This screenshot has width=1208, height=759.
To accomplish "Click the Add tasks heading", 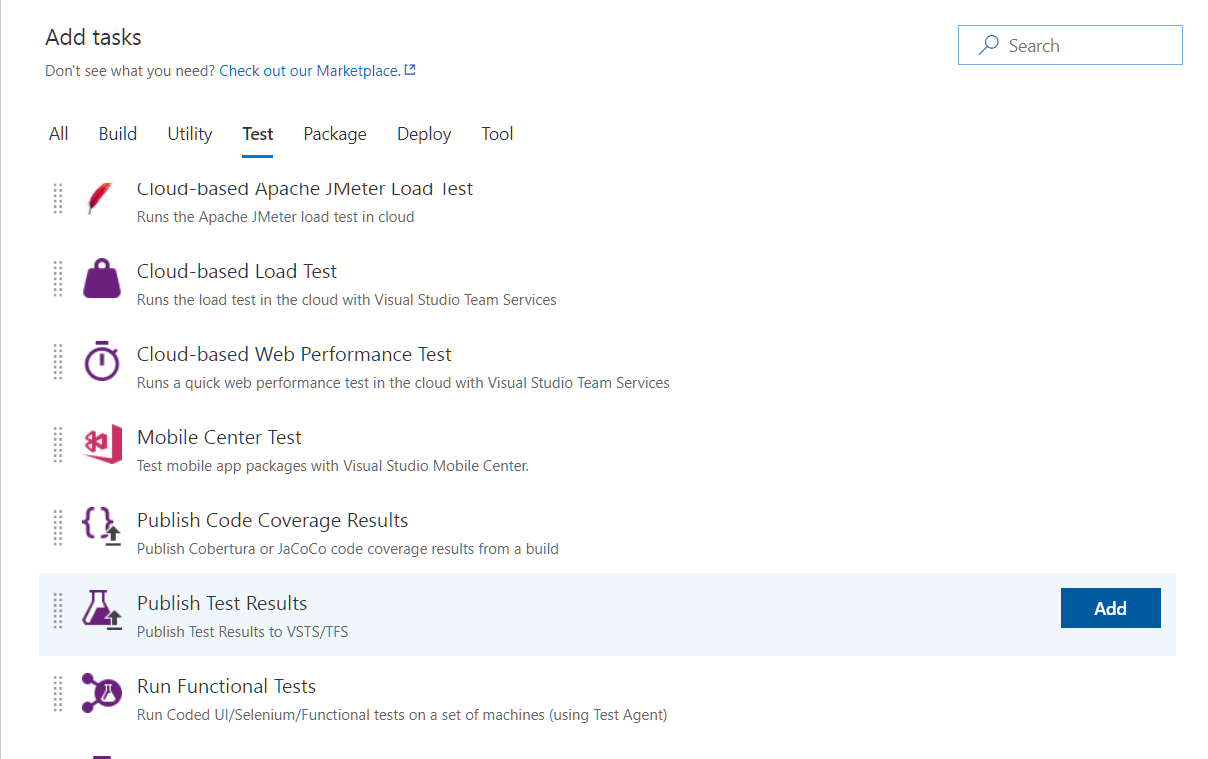I will click(94, 38).
